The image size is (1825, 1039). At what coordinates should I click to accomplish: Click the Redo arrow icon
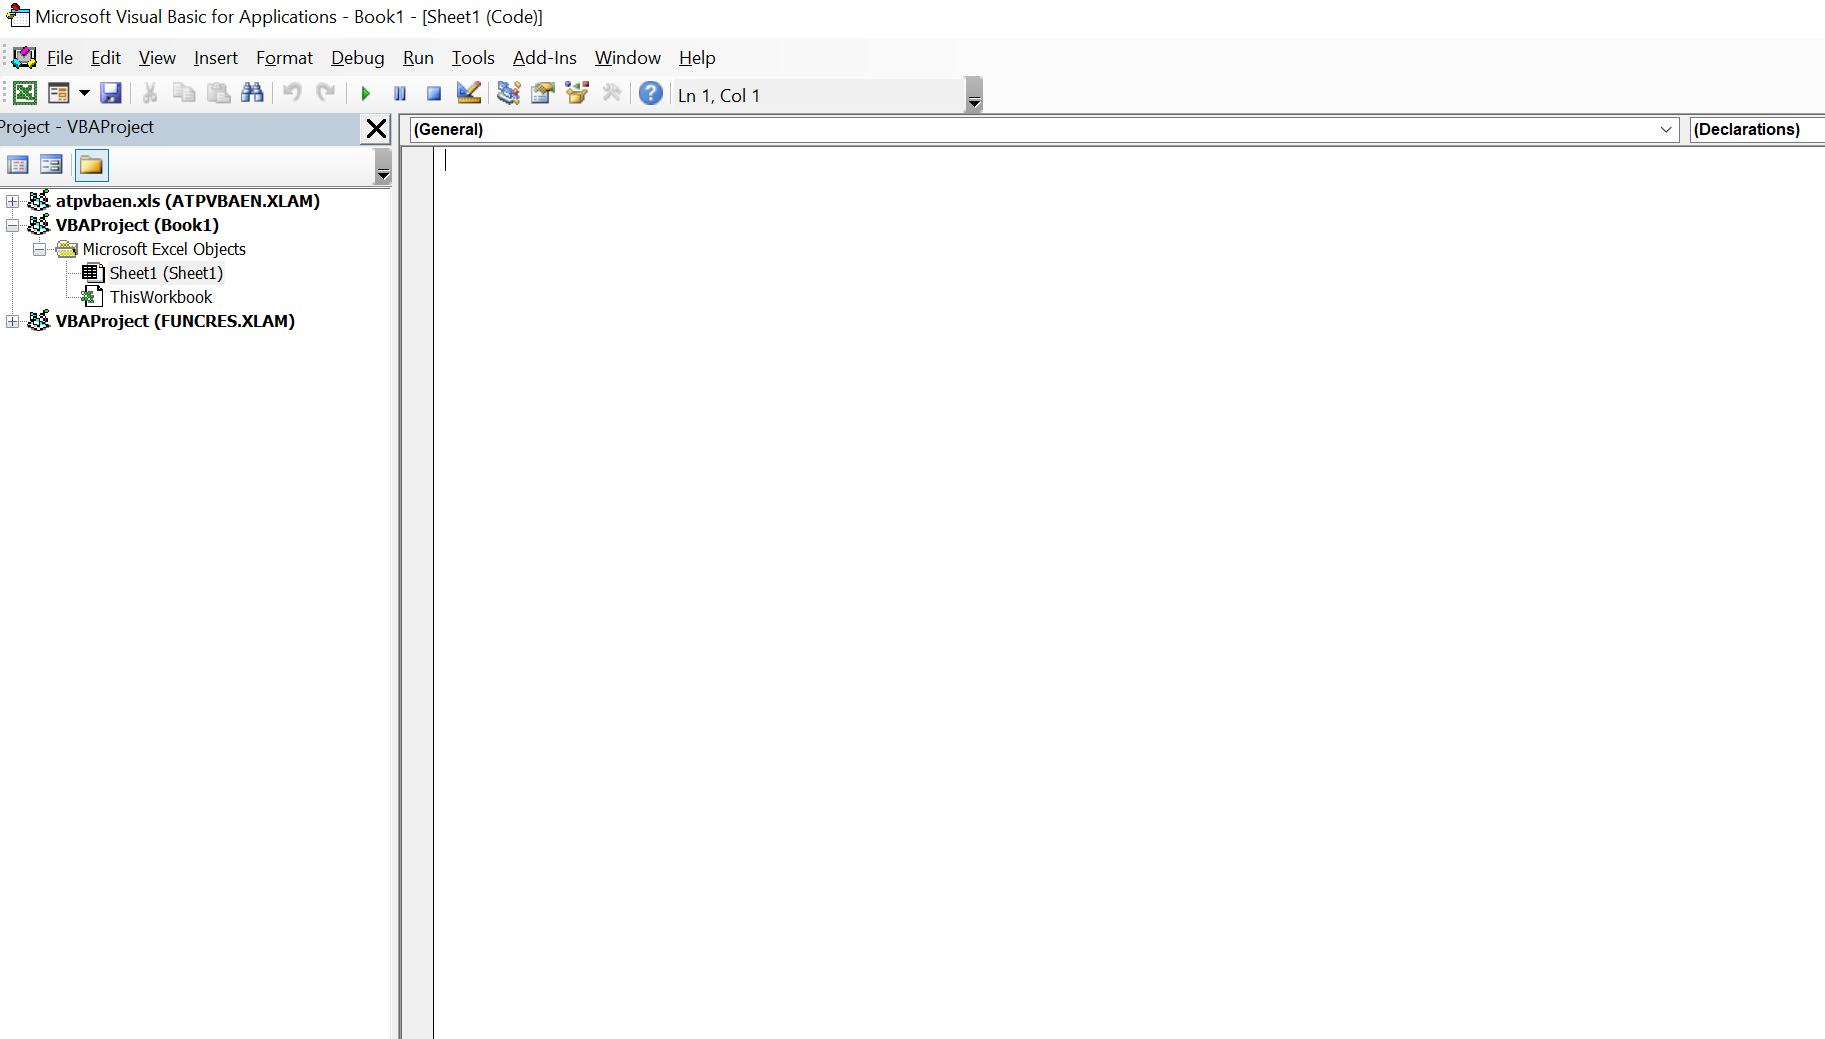coord(326,93)
